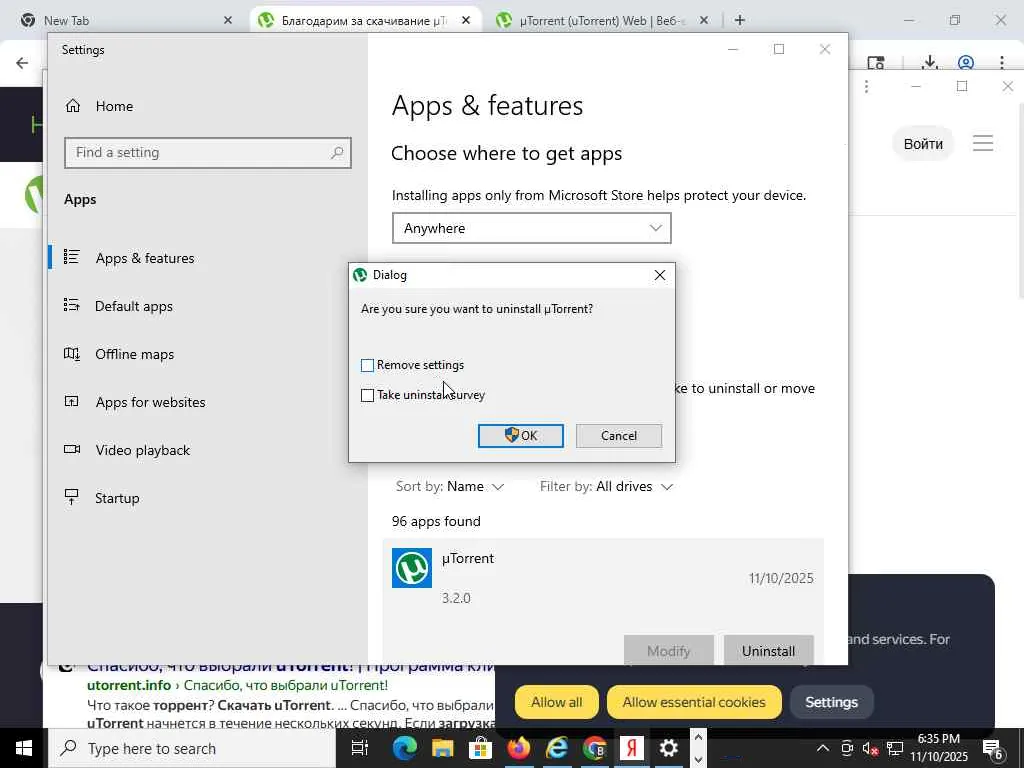The height and width of the screenshot is (768, 1024).
Task: Click Allow essential cookies button
Action: pyautogui.click(x=694, y=702)
